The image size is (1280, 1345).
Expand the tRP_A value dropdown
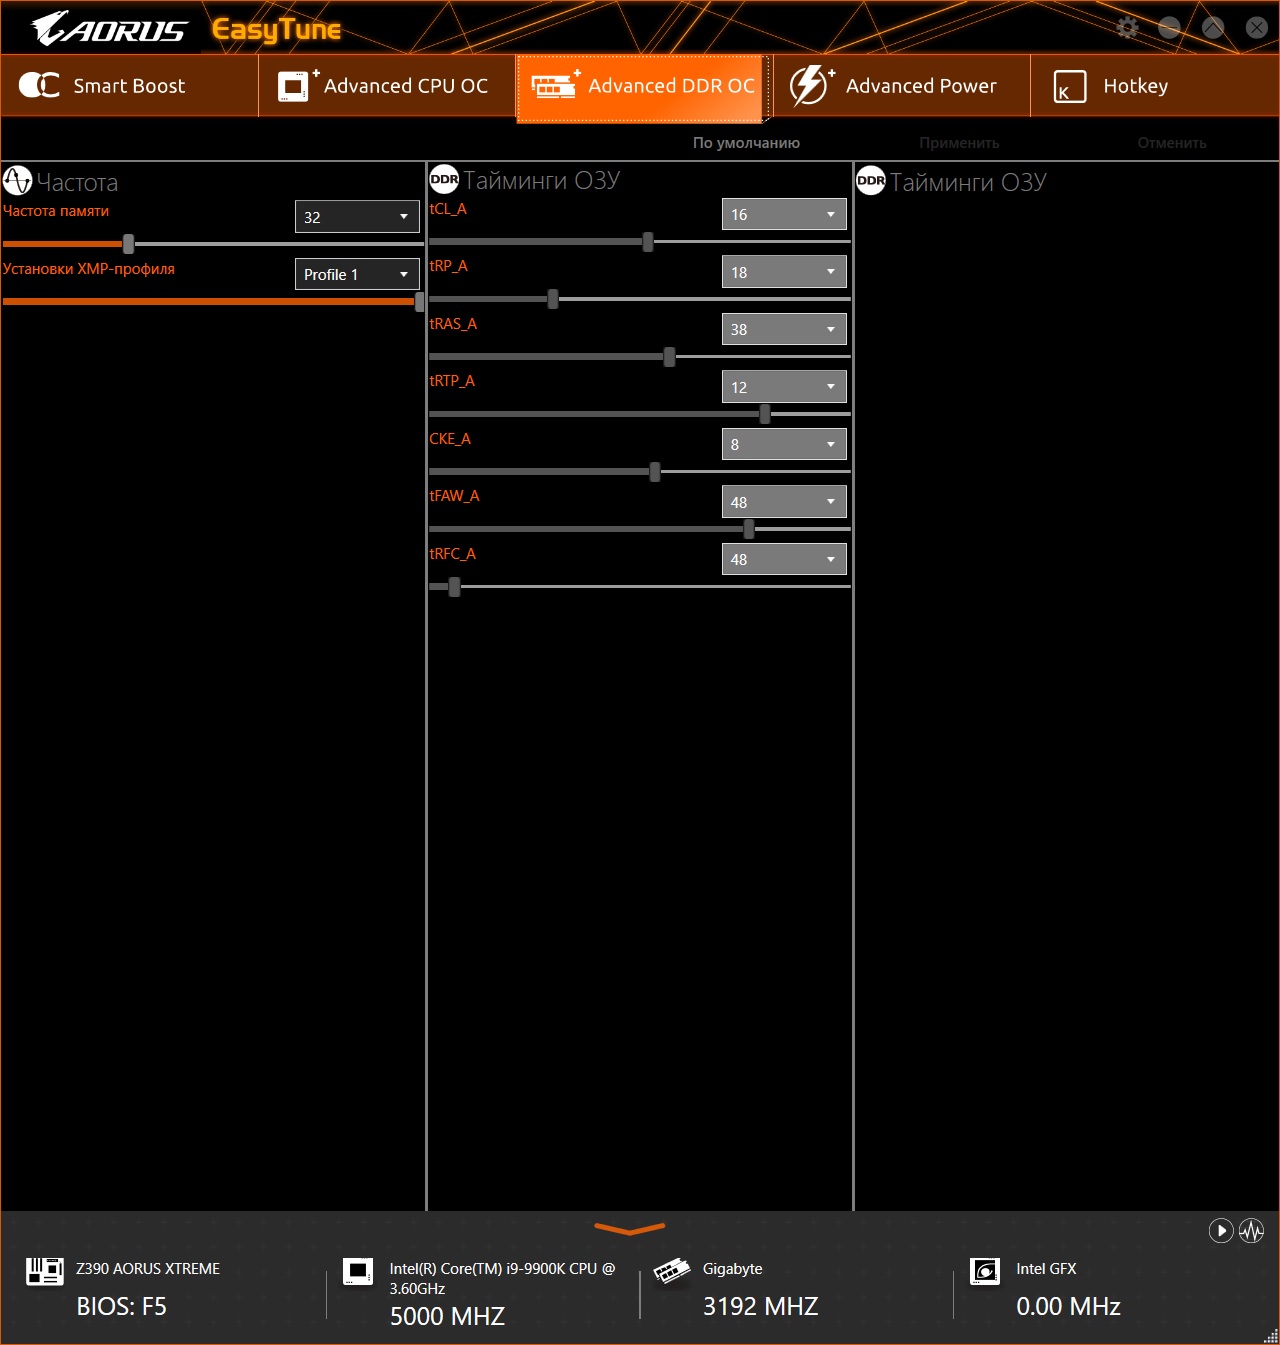784,272
